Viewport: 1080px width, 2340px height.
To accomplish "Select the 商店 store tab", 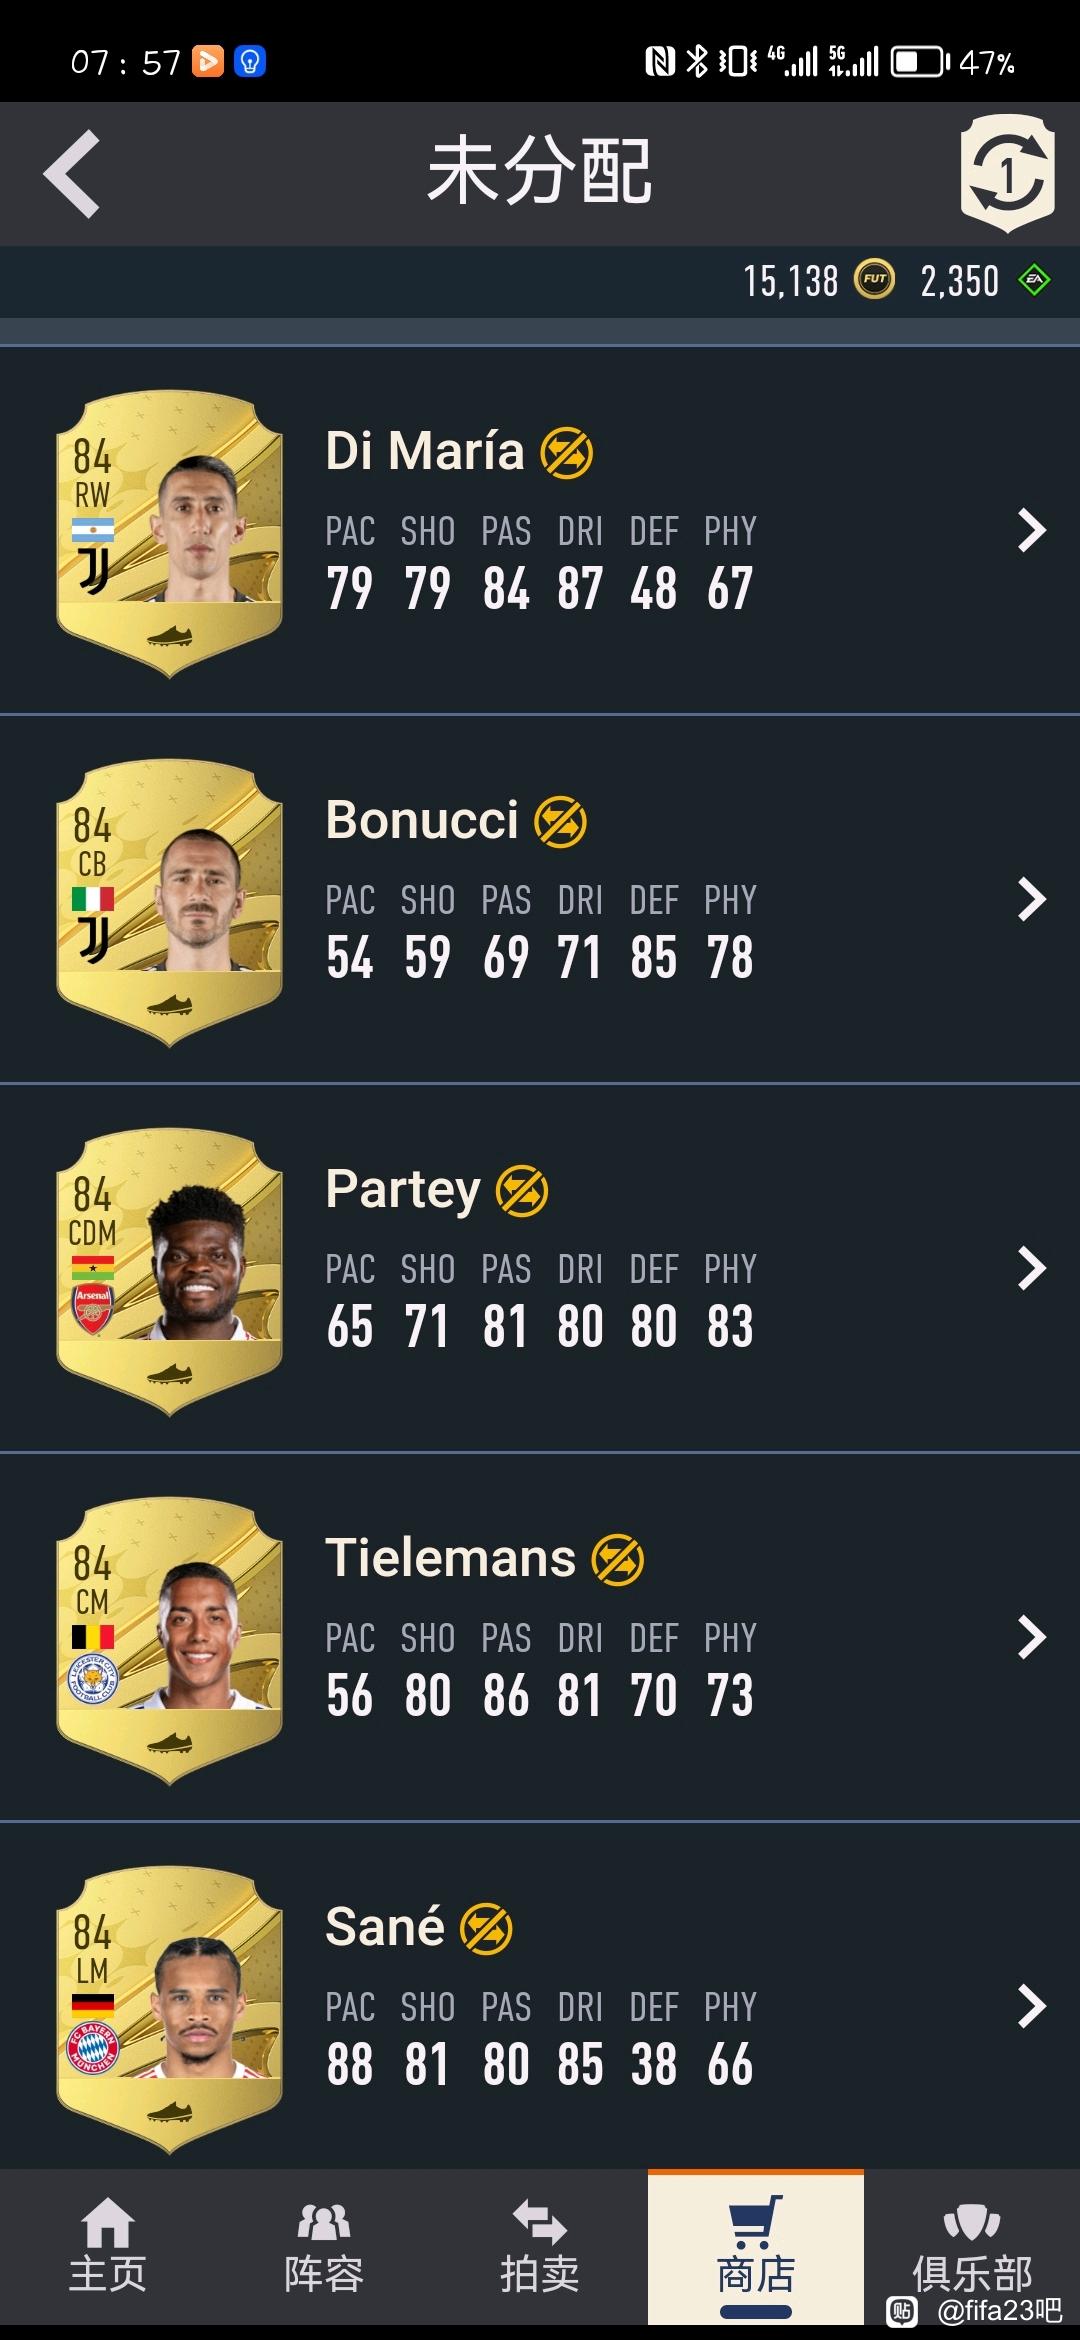I will pos(756,2246).
